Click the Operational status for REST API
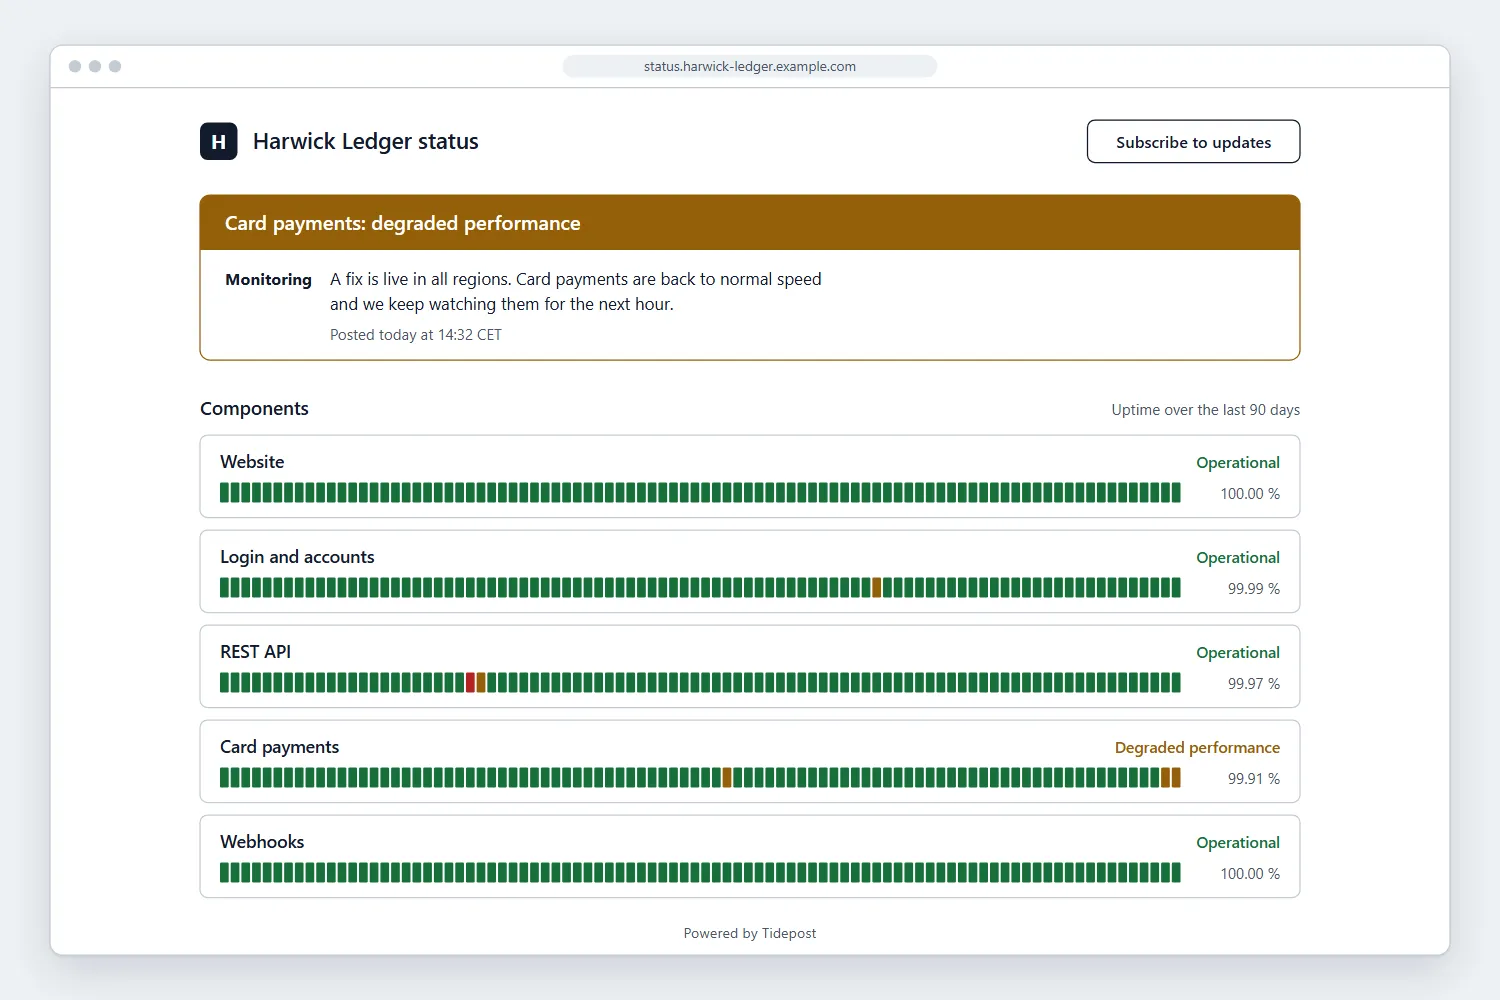The height and width of the screenshot is (1000, 1500). point(1238,653)
